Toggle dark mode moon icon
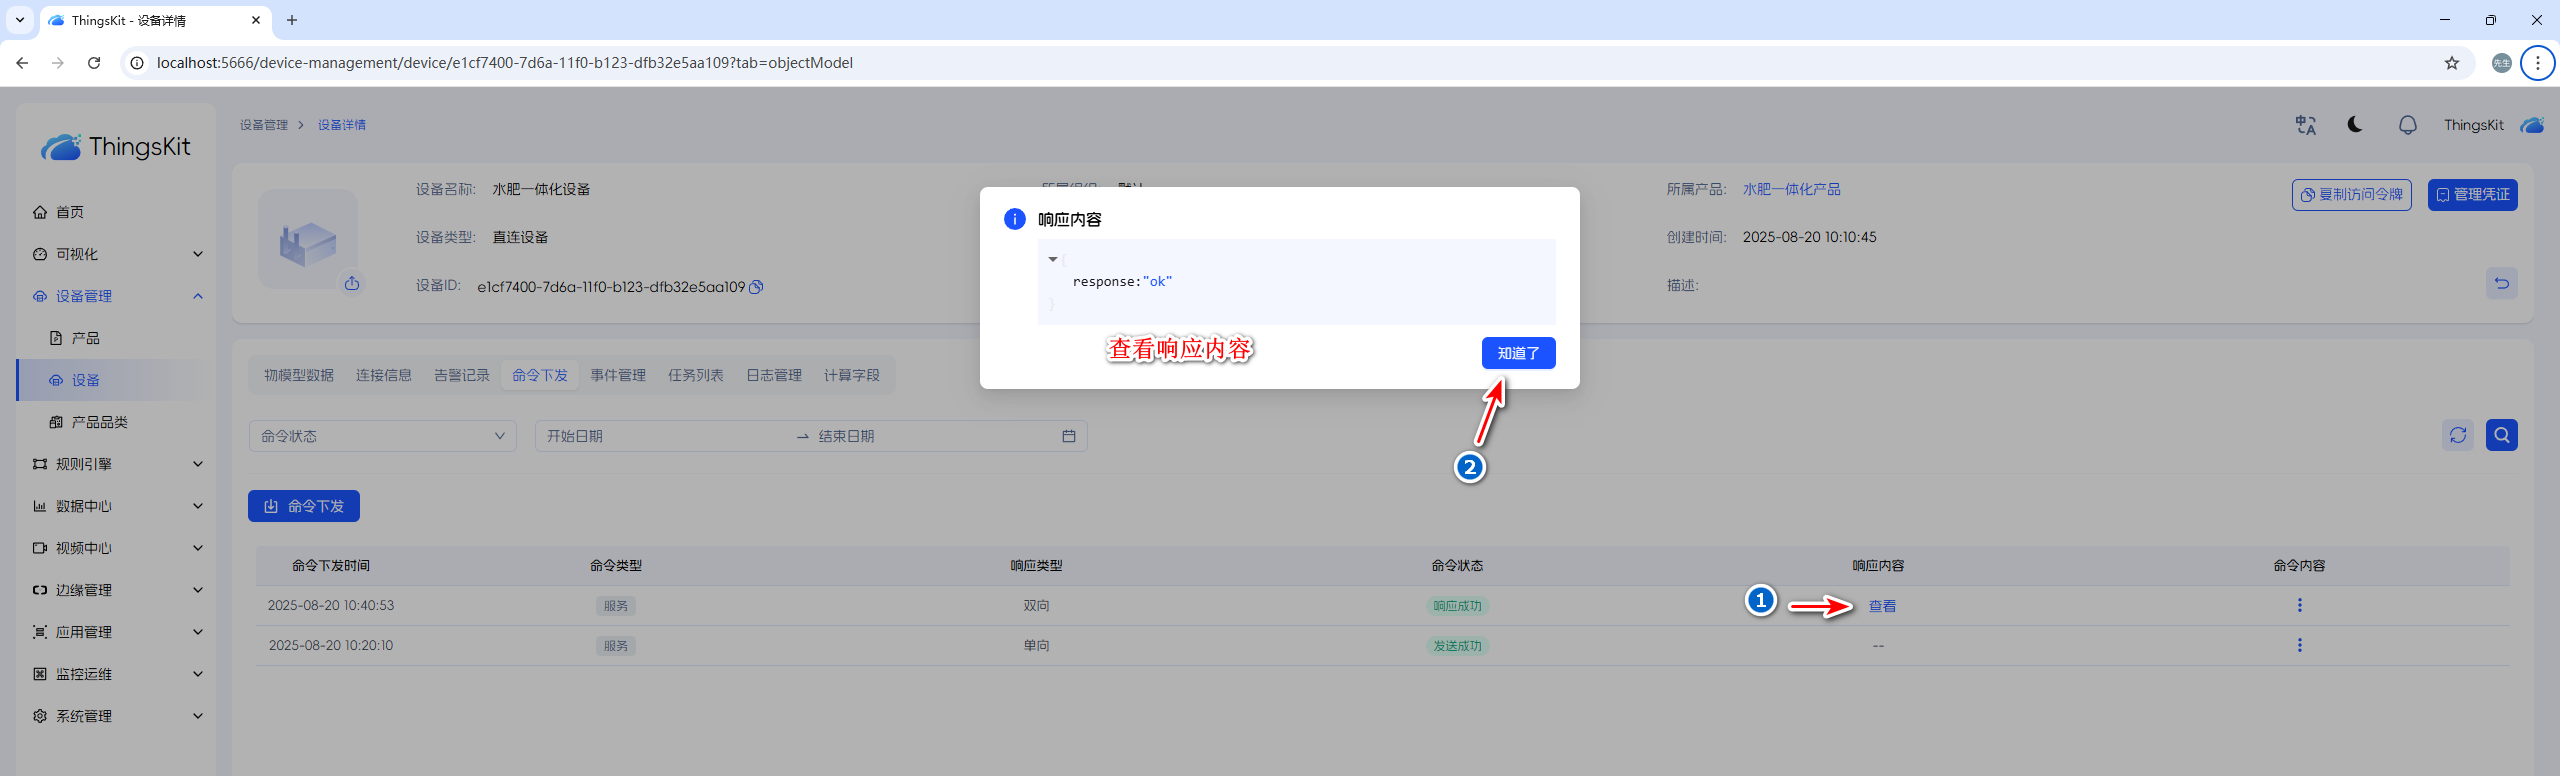This screenshot has width=2560, height=776. 2355,125
